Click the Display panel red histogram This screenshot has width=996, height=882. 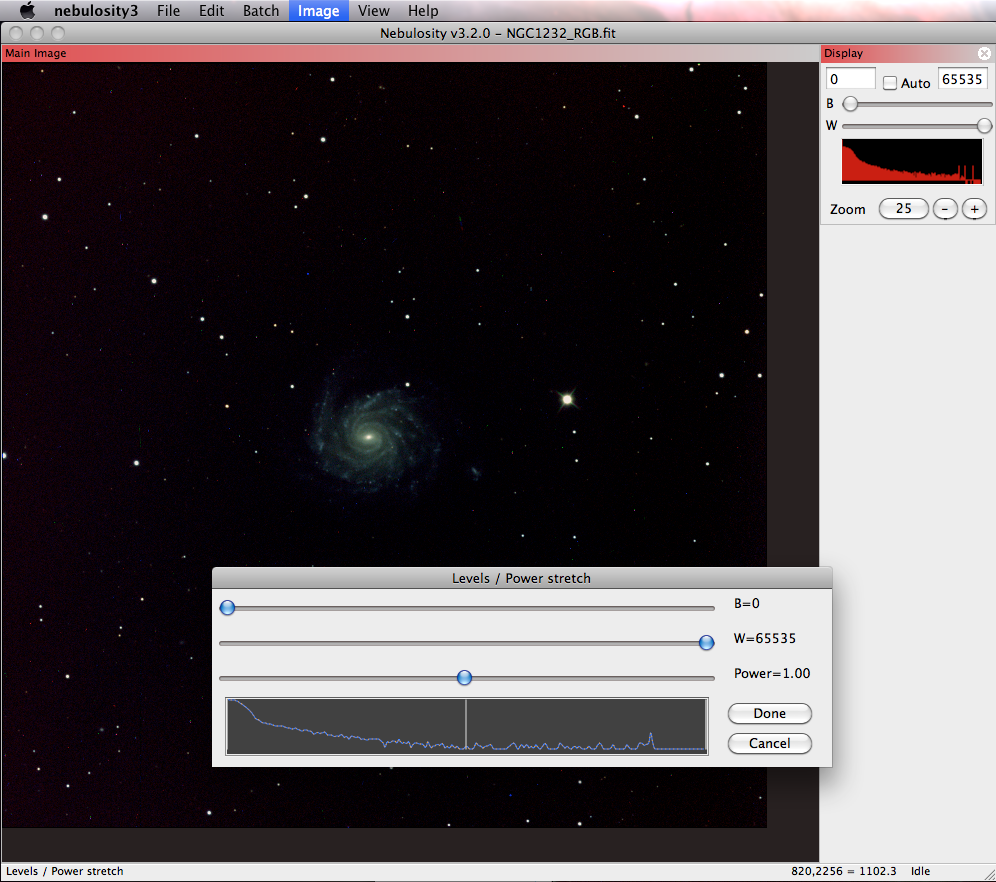point(912,161)
